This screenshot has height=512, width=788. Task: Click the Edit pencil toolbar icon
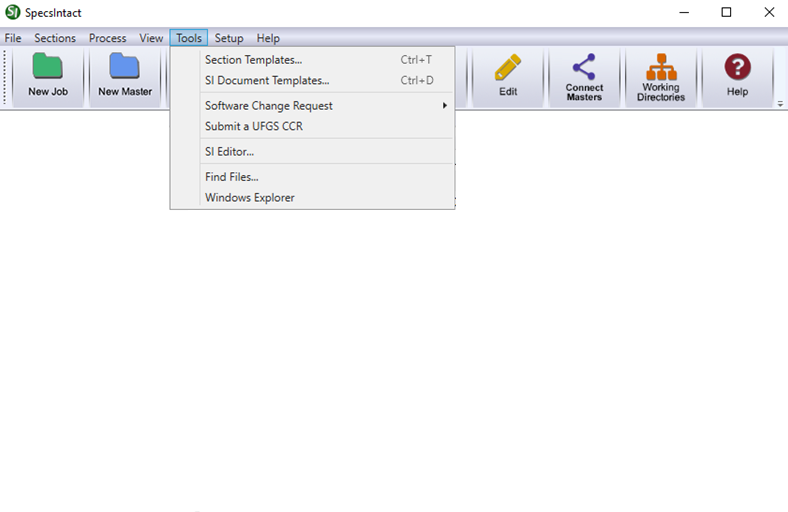[508, 67]
